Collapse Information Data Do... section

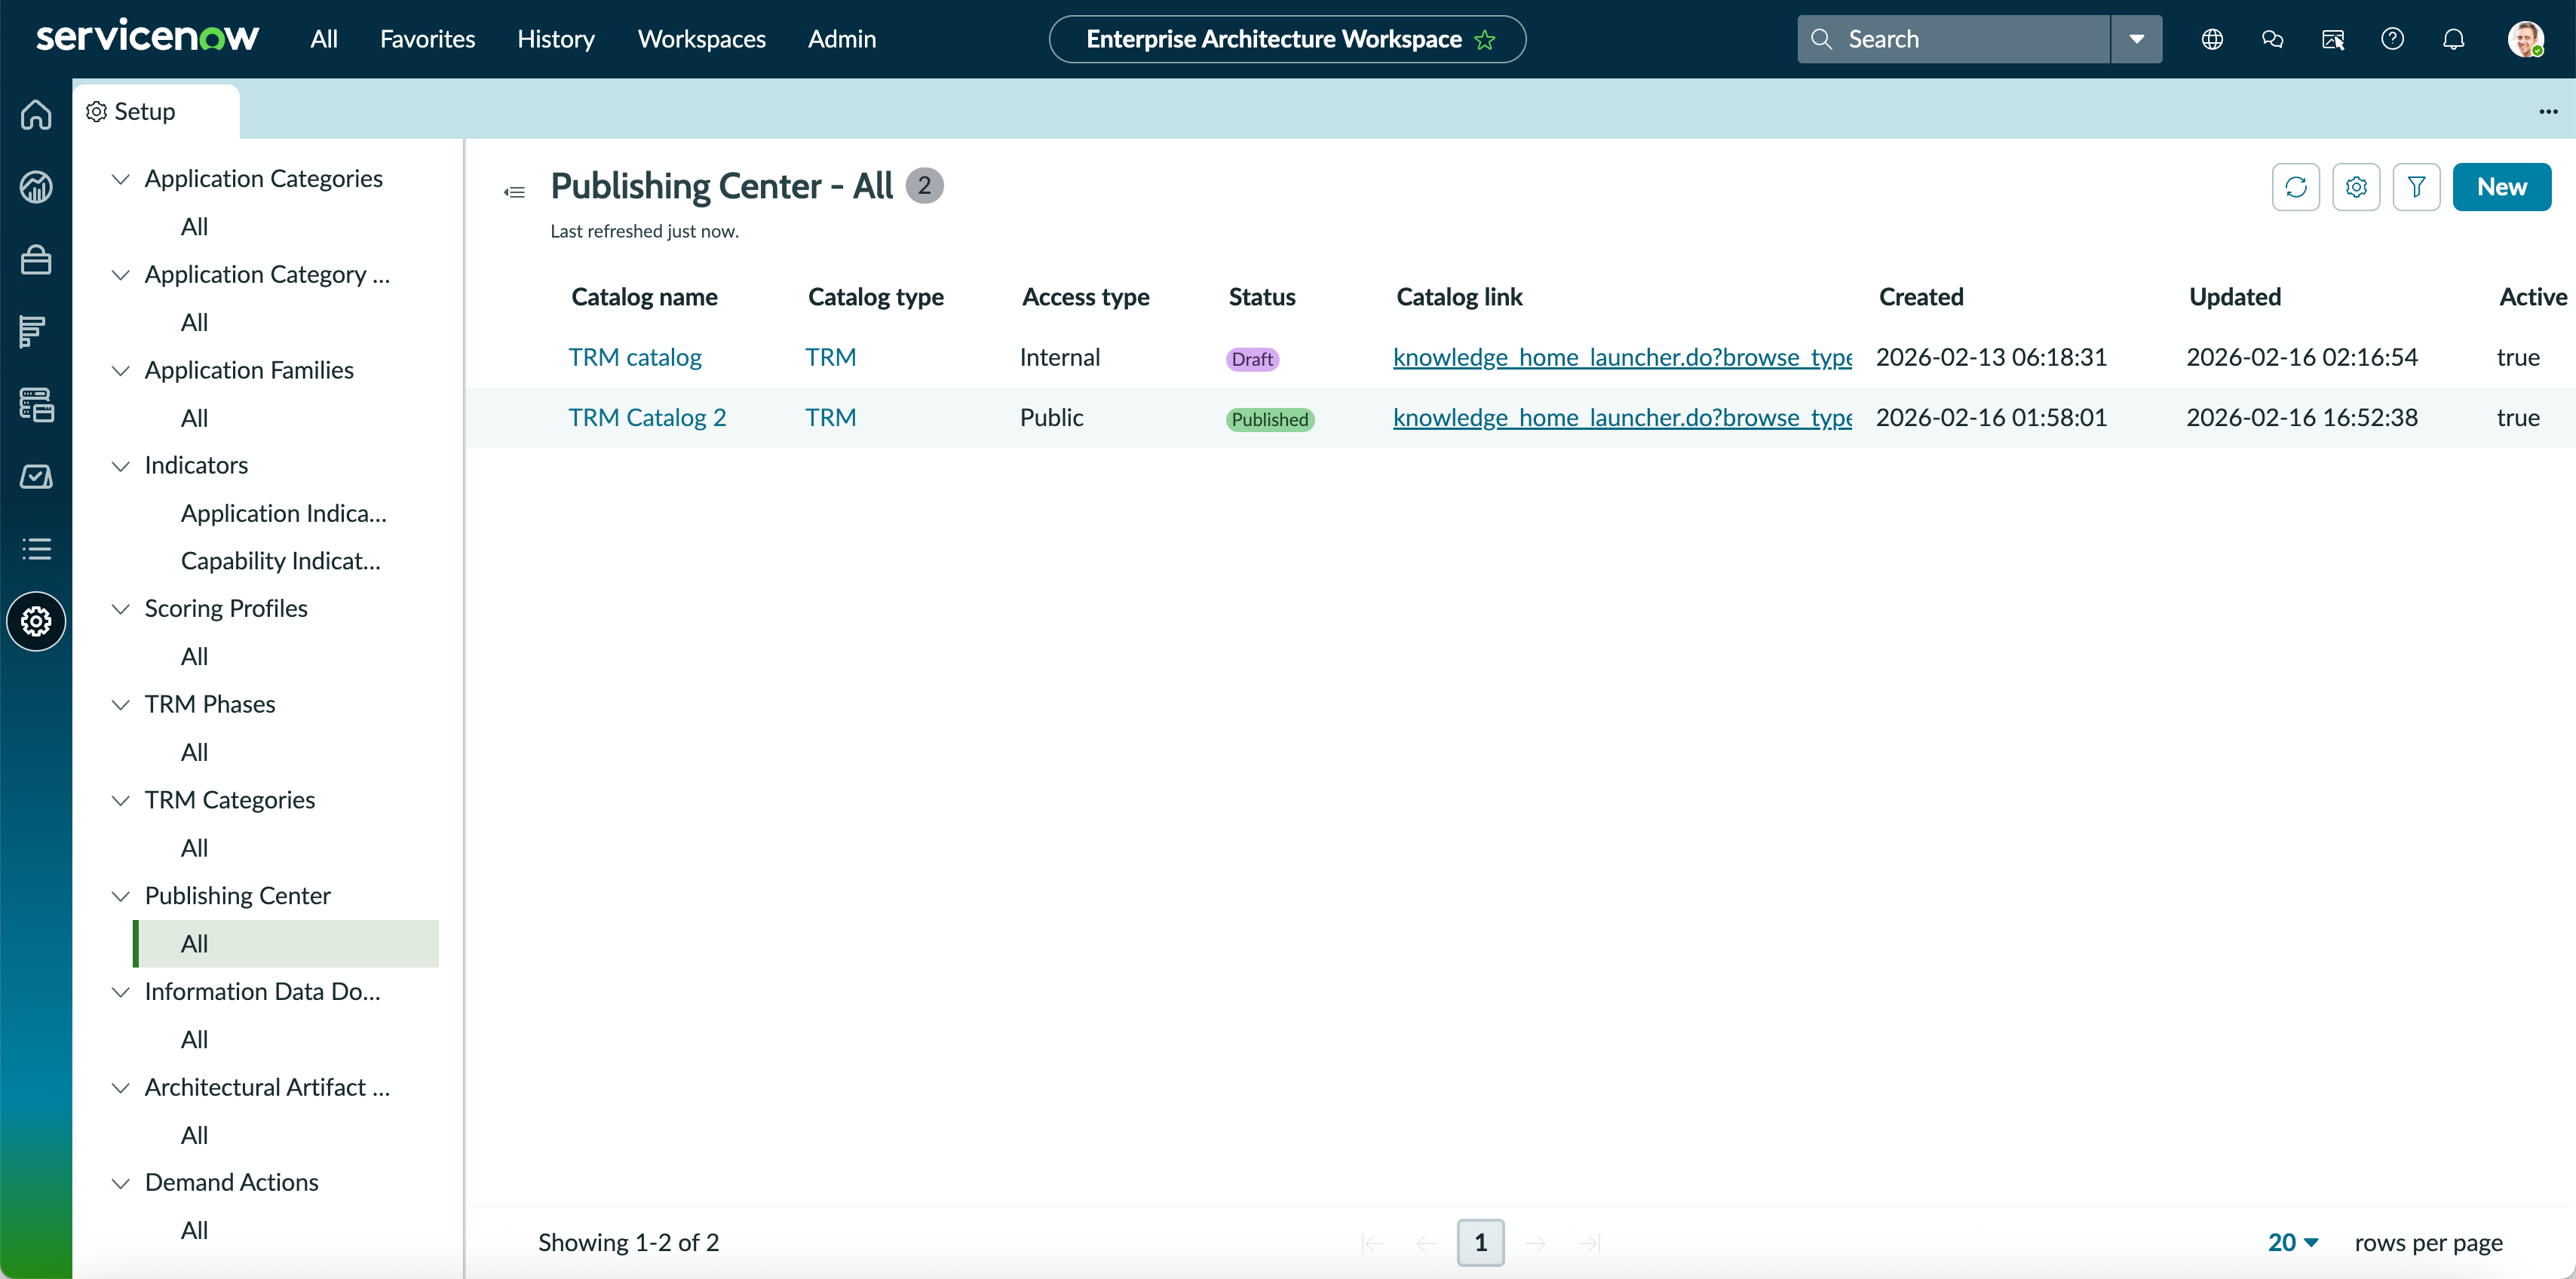coord(120,992)
